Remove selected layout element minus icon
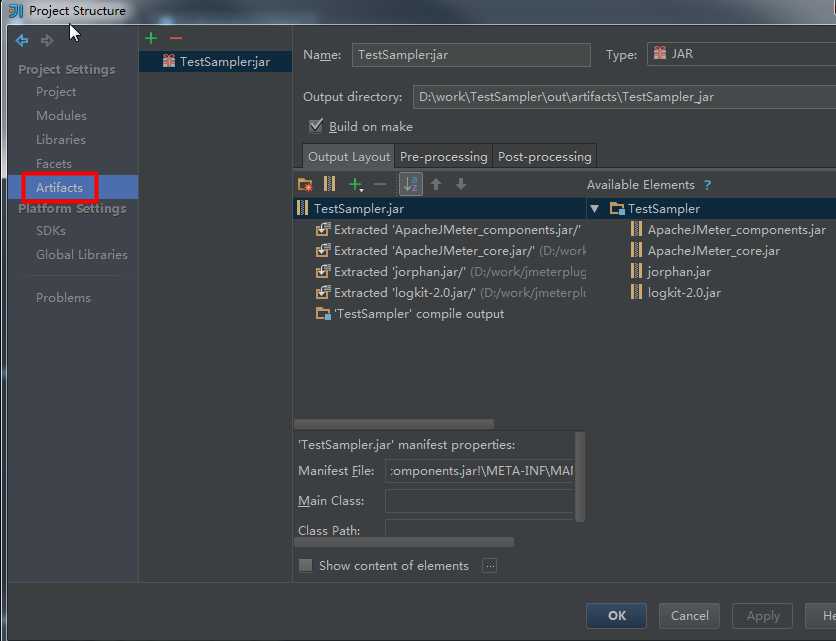This screenshot has width=836, height=641. 380,185
